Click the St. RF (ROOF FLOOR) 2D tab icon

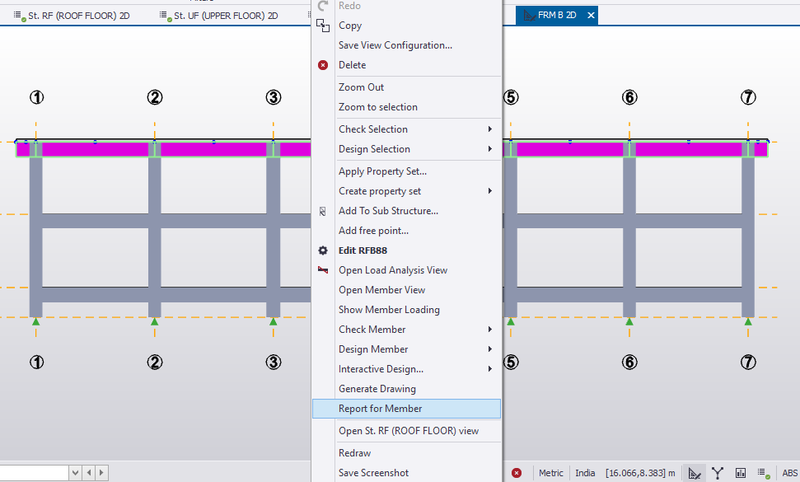(x=20, y=16)
